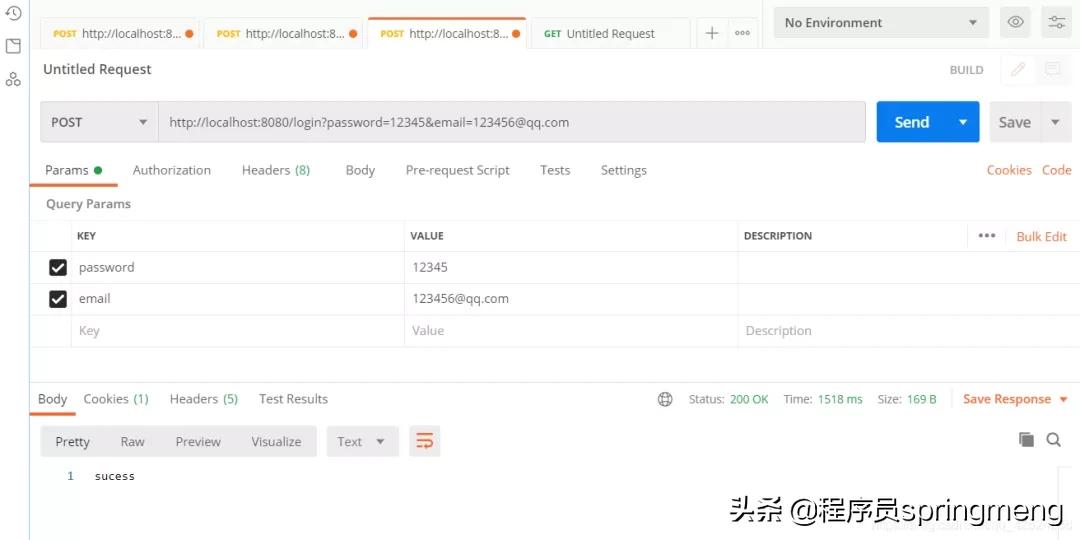Open the Pre-request Script tab

coord(457,170)
